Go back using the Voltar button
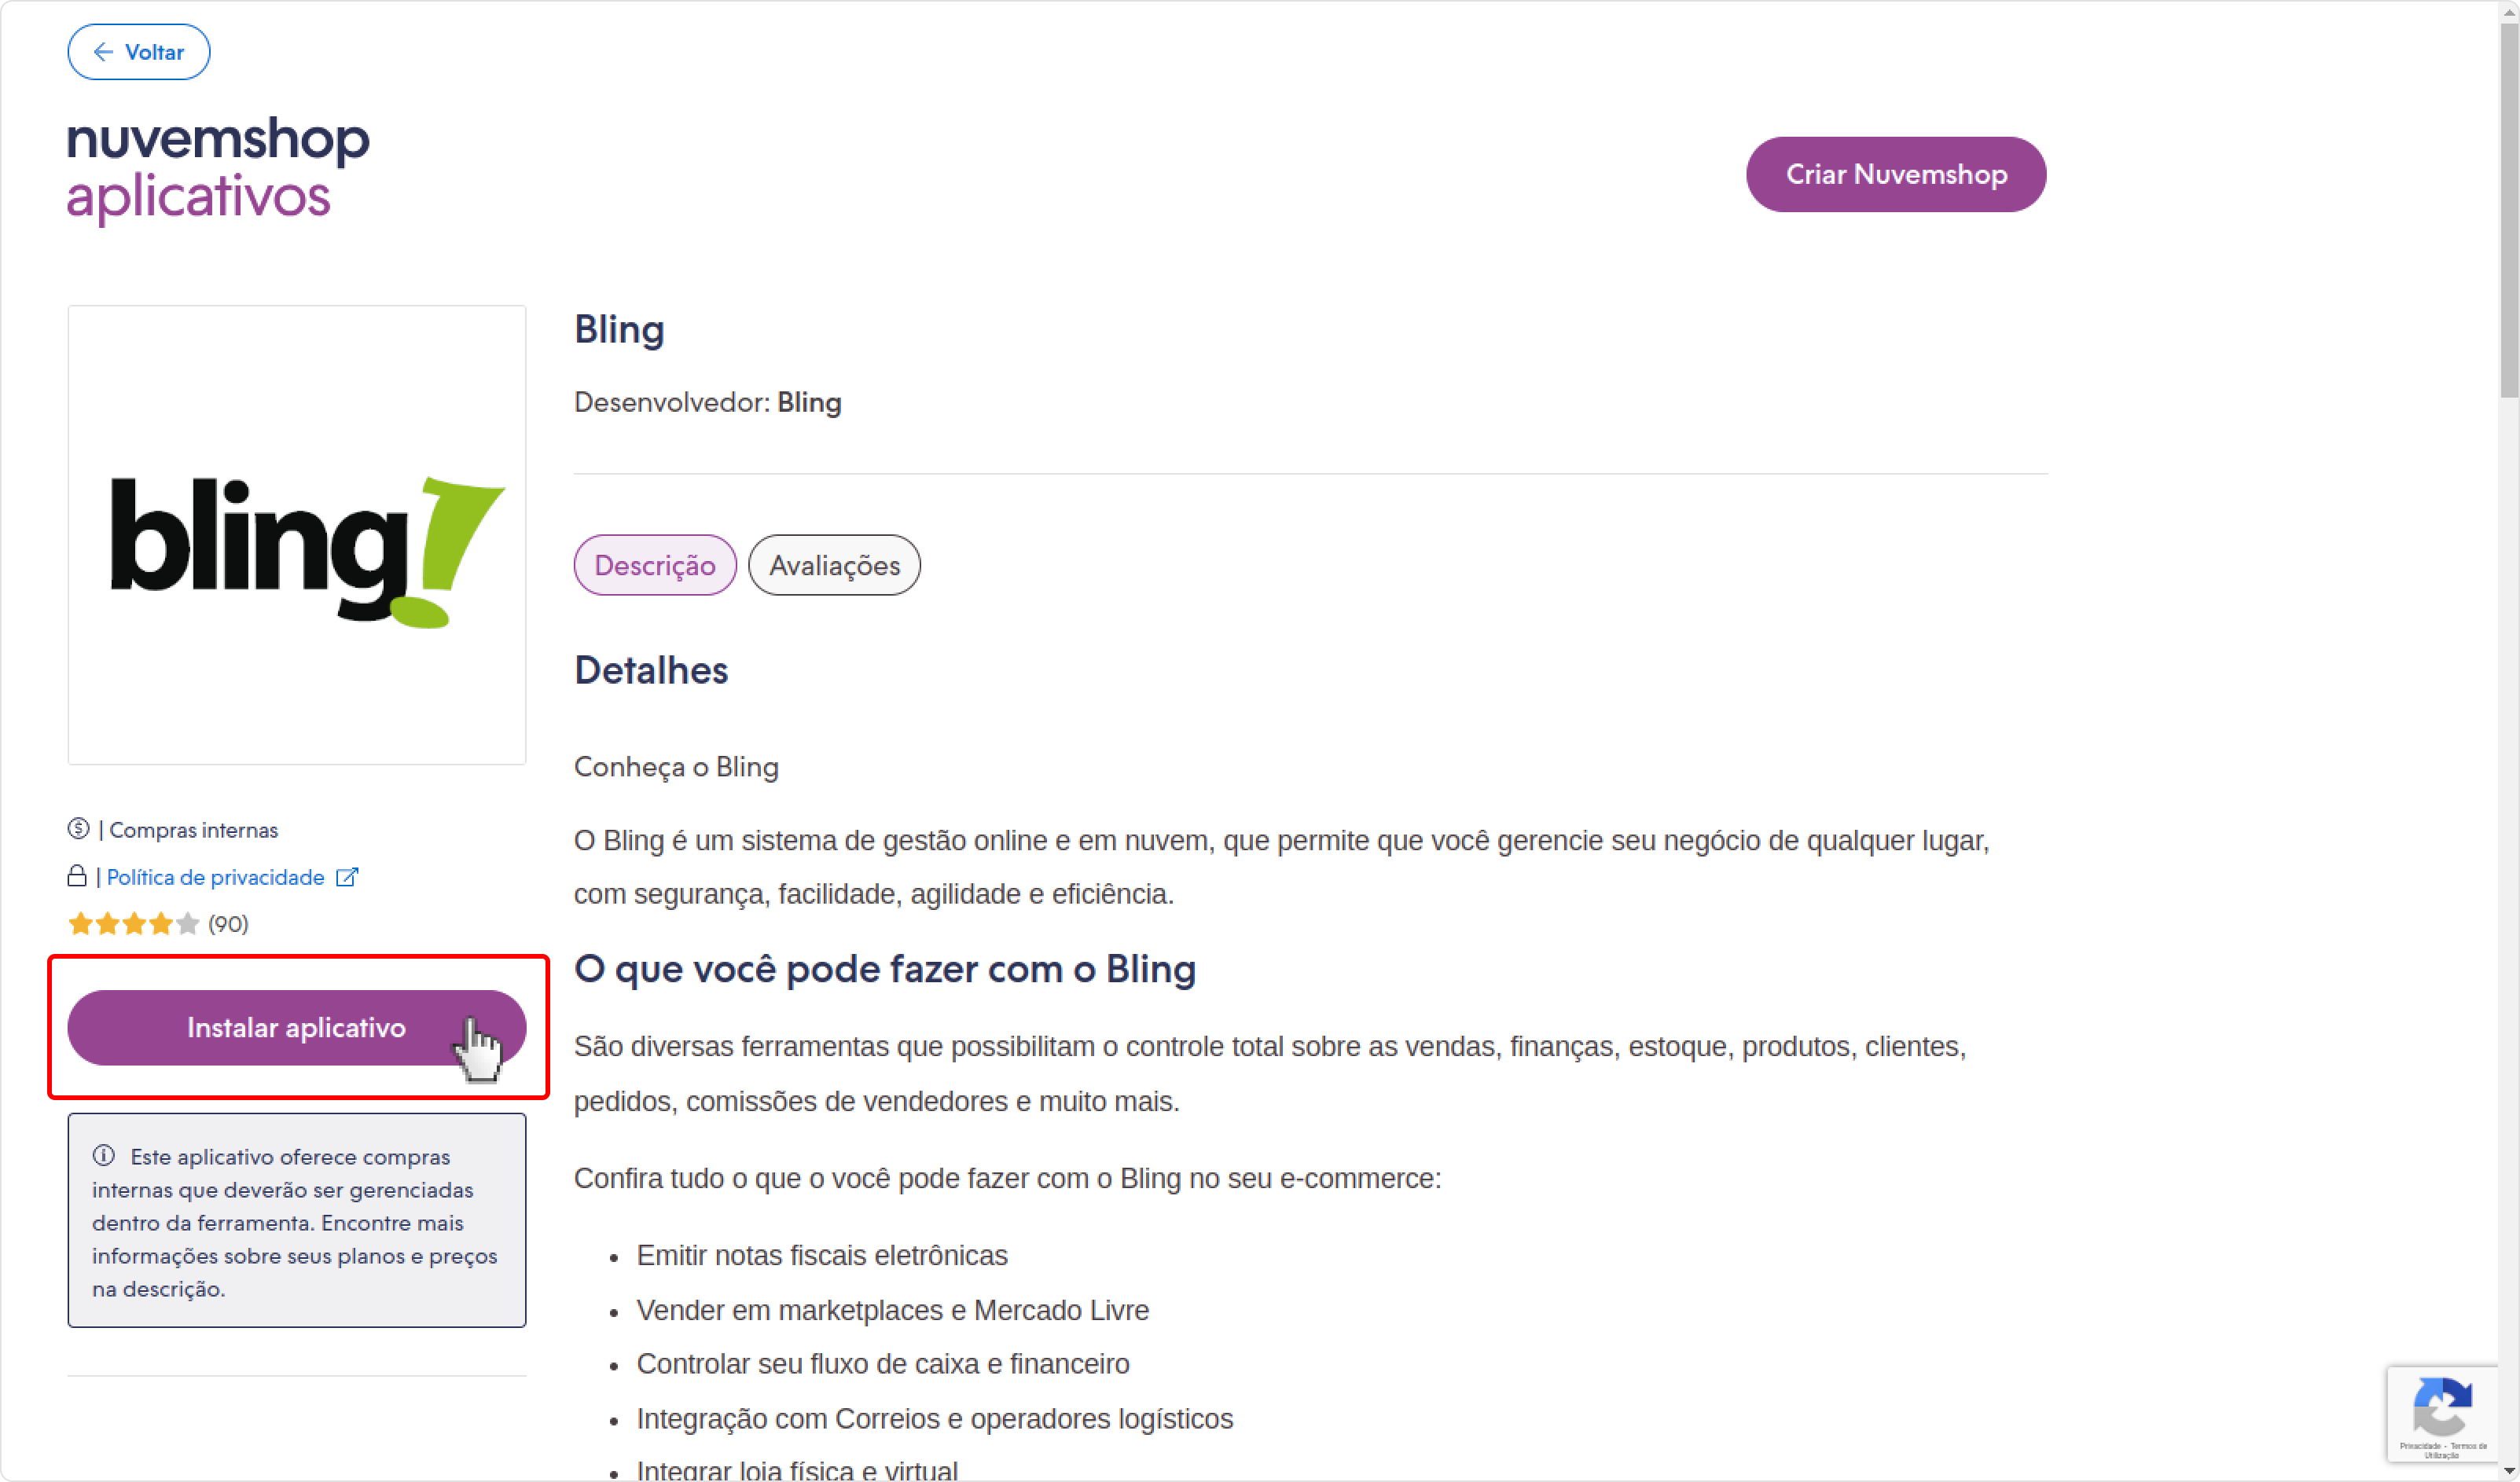This screenshot has width=2520, height=1482. (139, 52)
